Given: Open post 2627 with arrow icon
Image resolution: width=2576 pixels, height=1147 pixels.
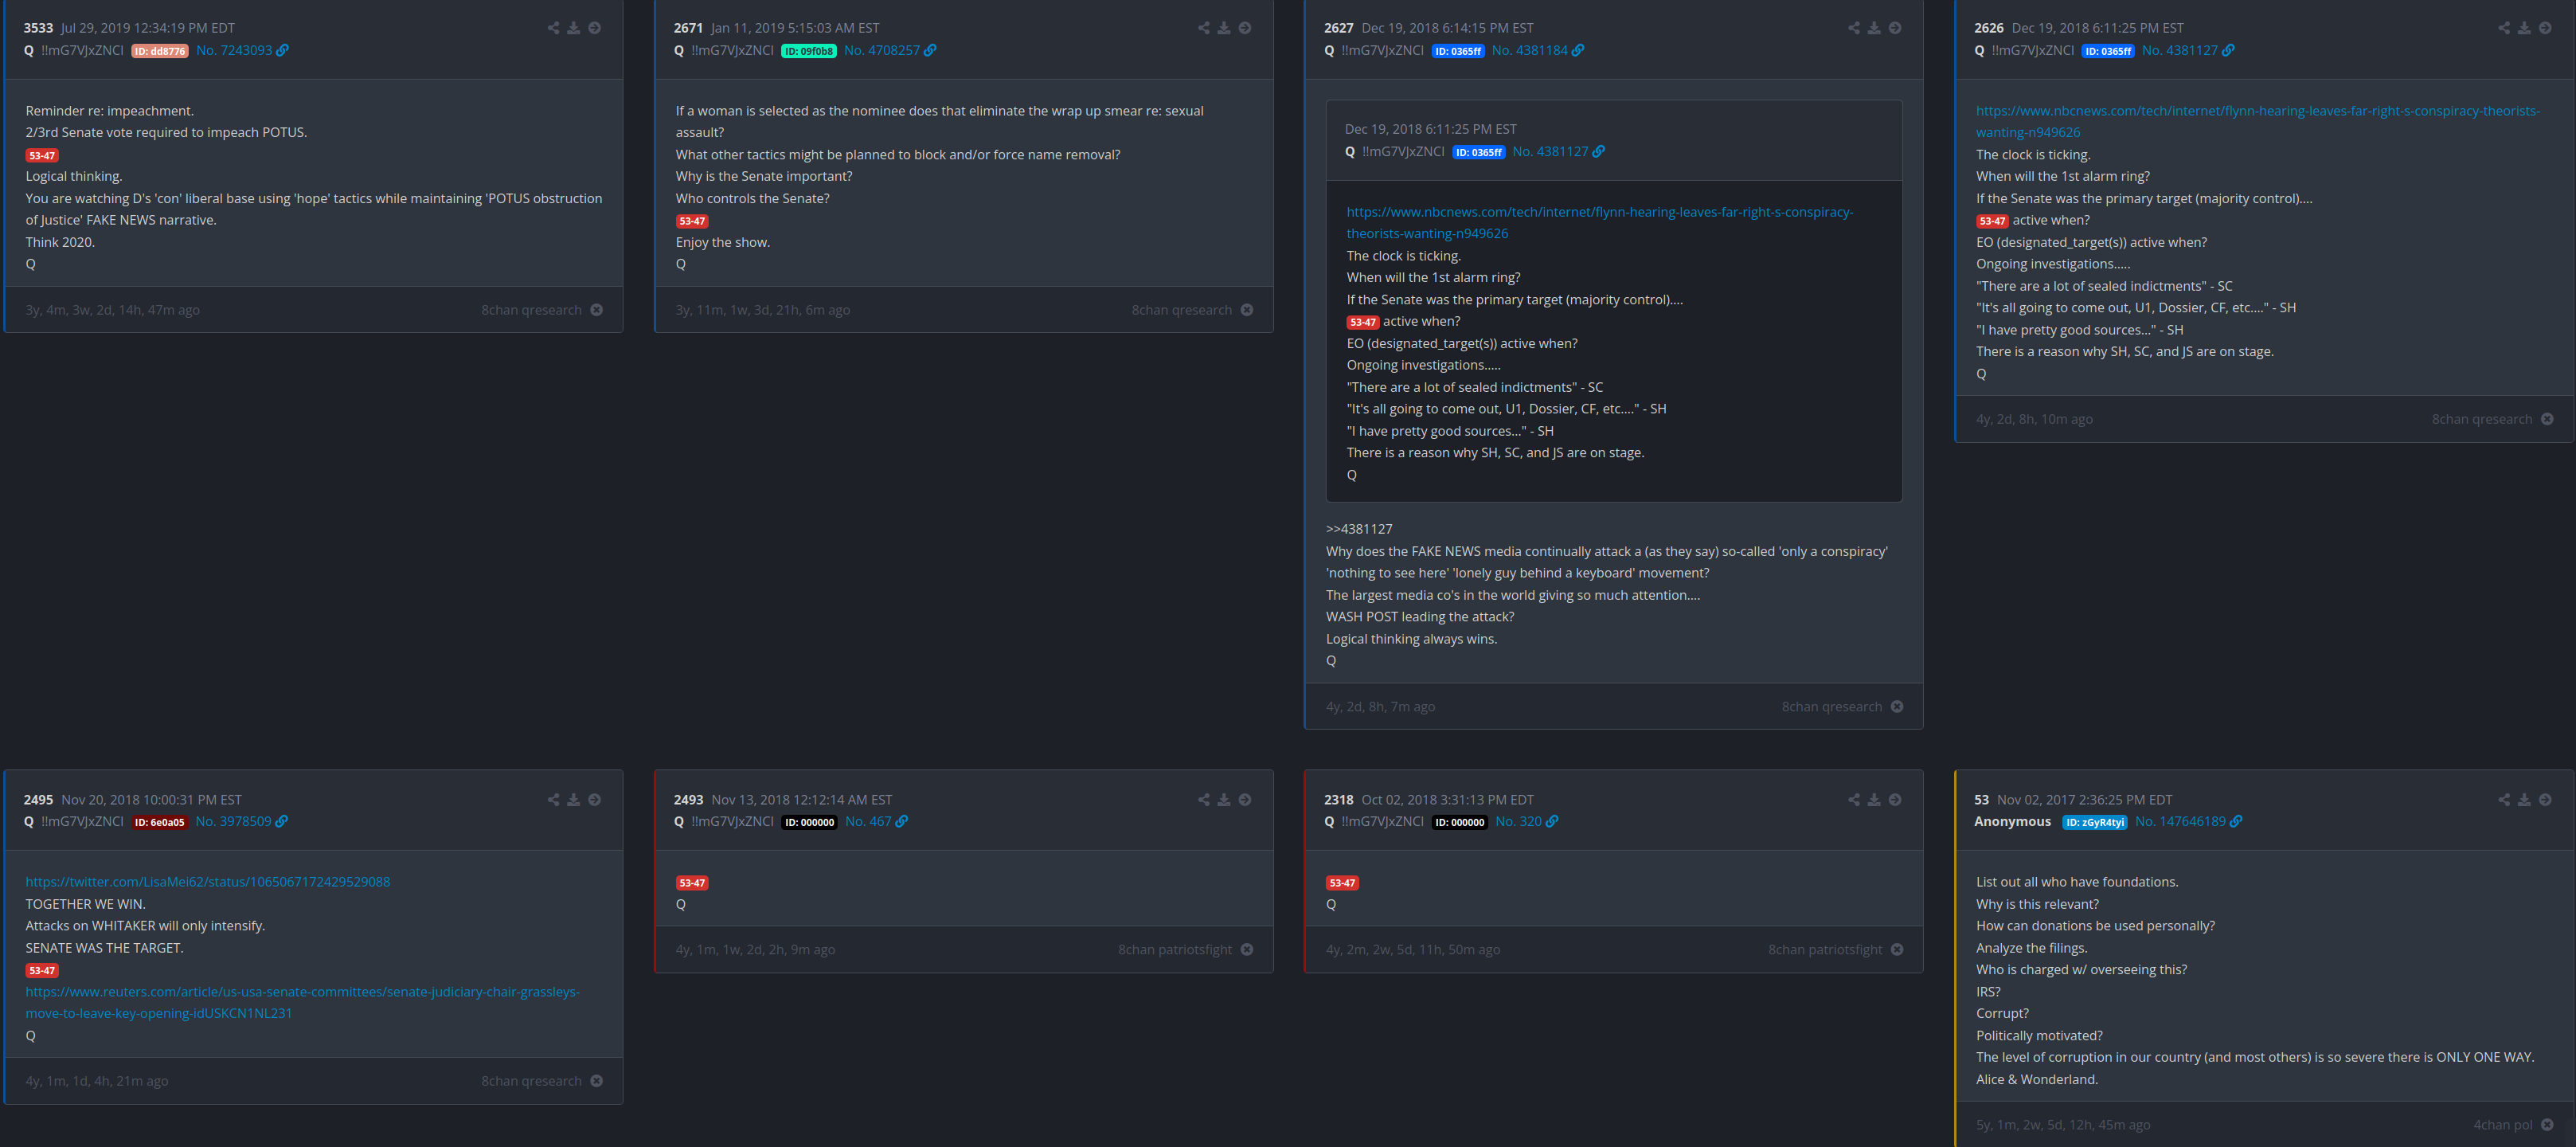Looking at the screenshot, I should 1895,28.
